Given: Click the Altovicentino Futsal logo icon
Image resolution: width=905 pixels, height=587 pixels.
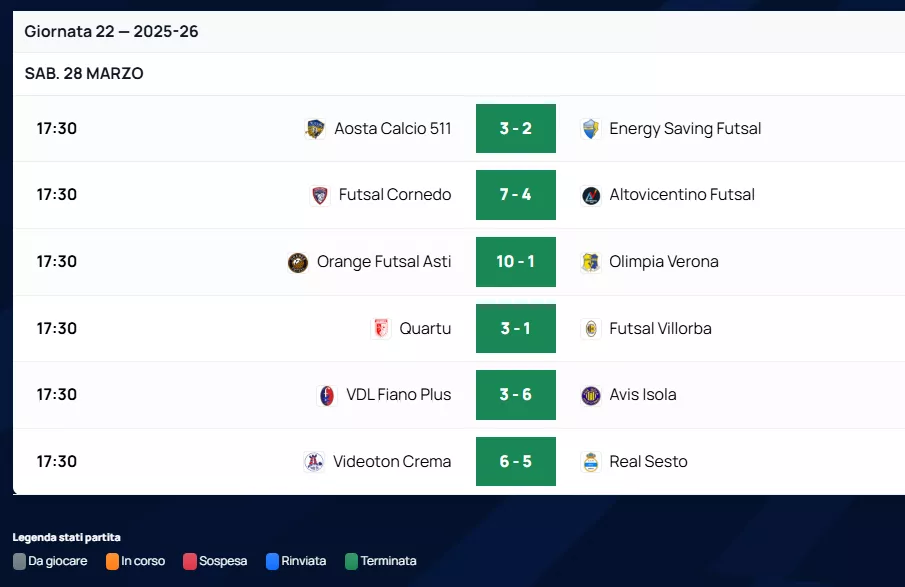Looking at the screenshot, I should (x=591, y=195).
